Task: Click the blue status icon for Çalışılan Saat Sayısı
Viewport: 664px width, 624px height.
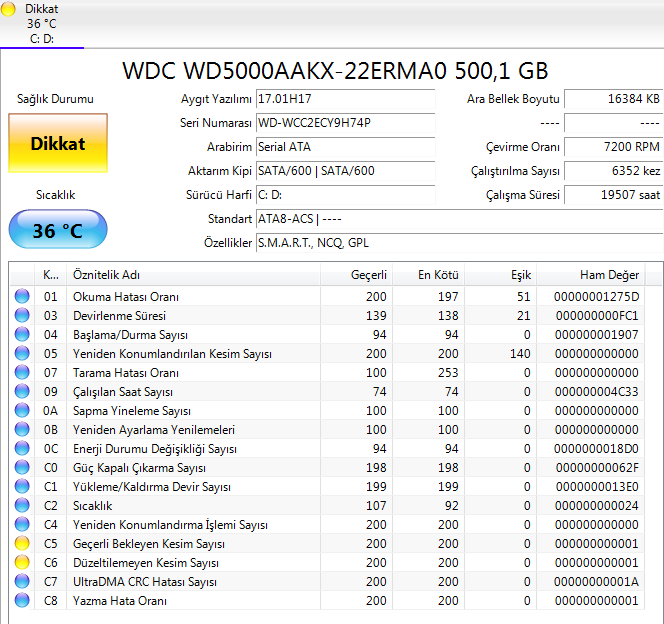Action: pos(22,392)
